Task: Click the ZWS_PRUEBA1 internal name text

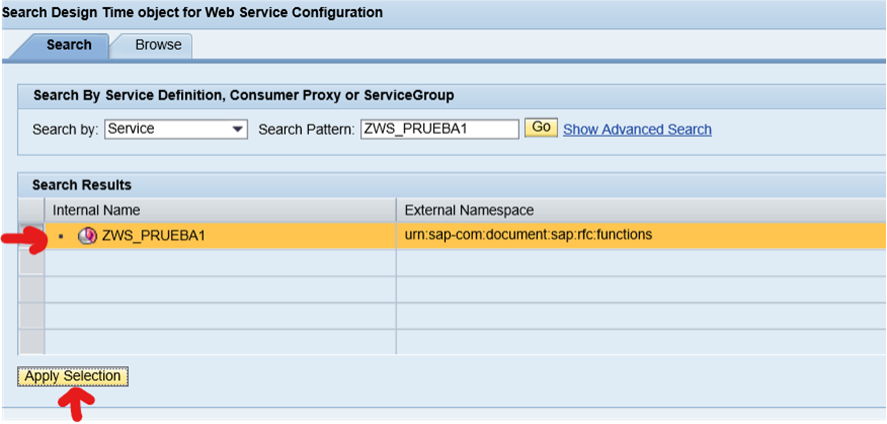Action: [x=153, y=236]
